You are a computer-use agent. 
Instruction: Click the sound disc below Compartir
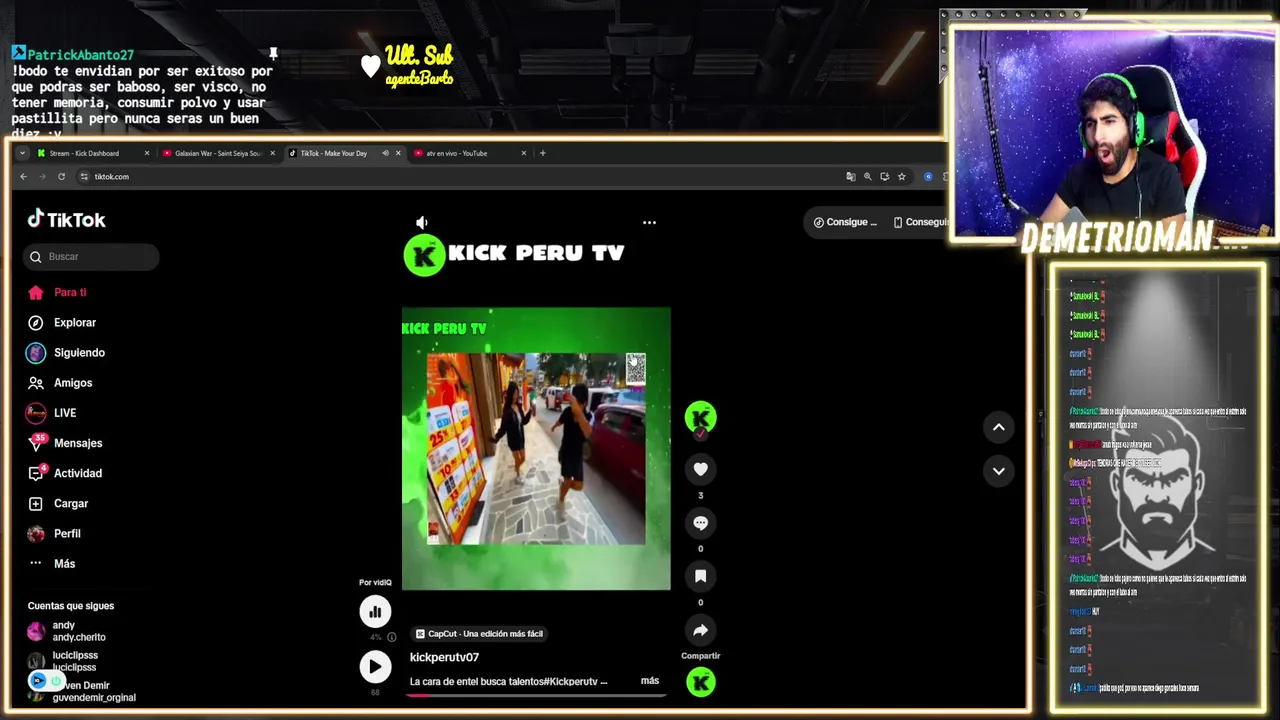[700, 682]
